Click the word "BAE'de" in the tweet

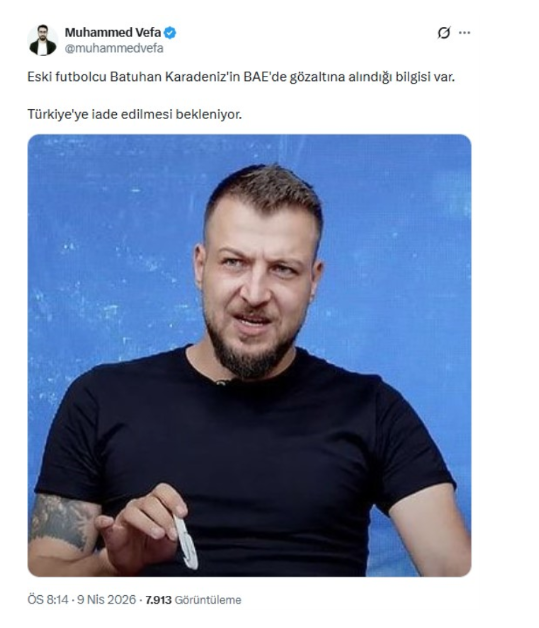coord(265,76)
